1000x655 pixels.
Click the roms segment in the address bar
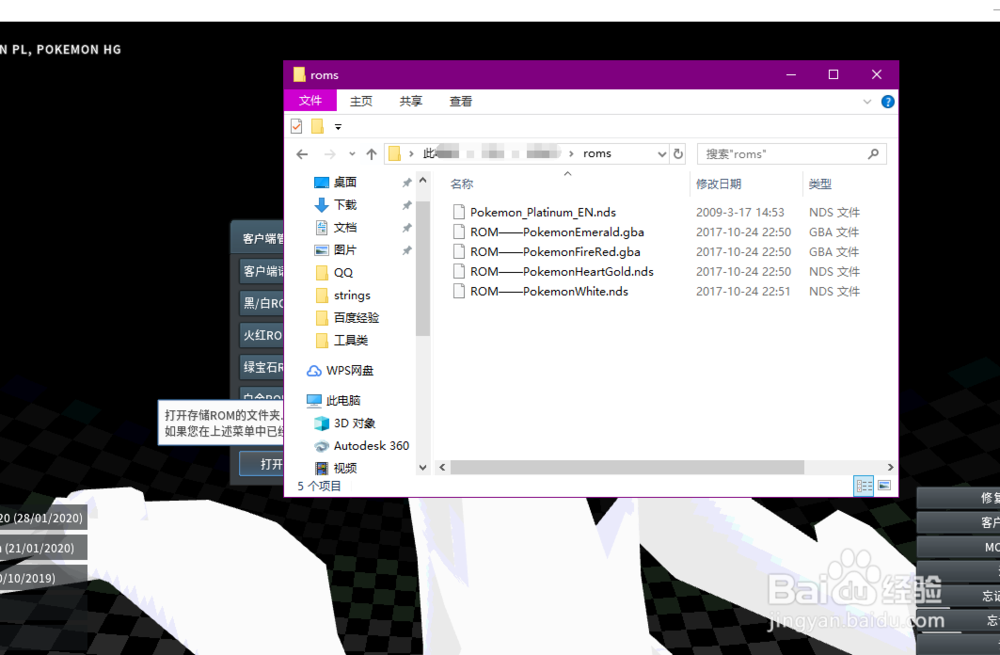coord(597,153)
